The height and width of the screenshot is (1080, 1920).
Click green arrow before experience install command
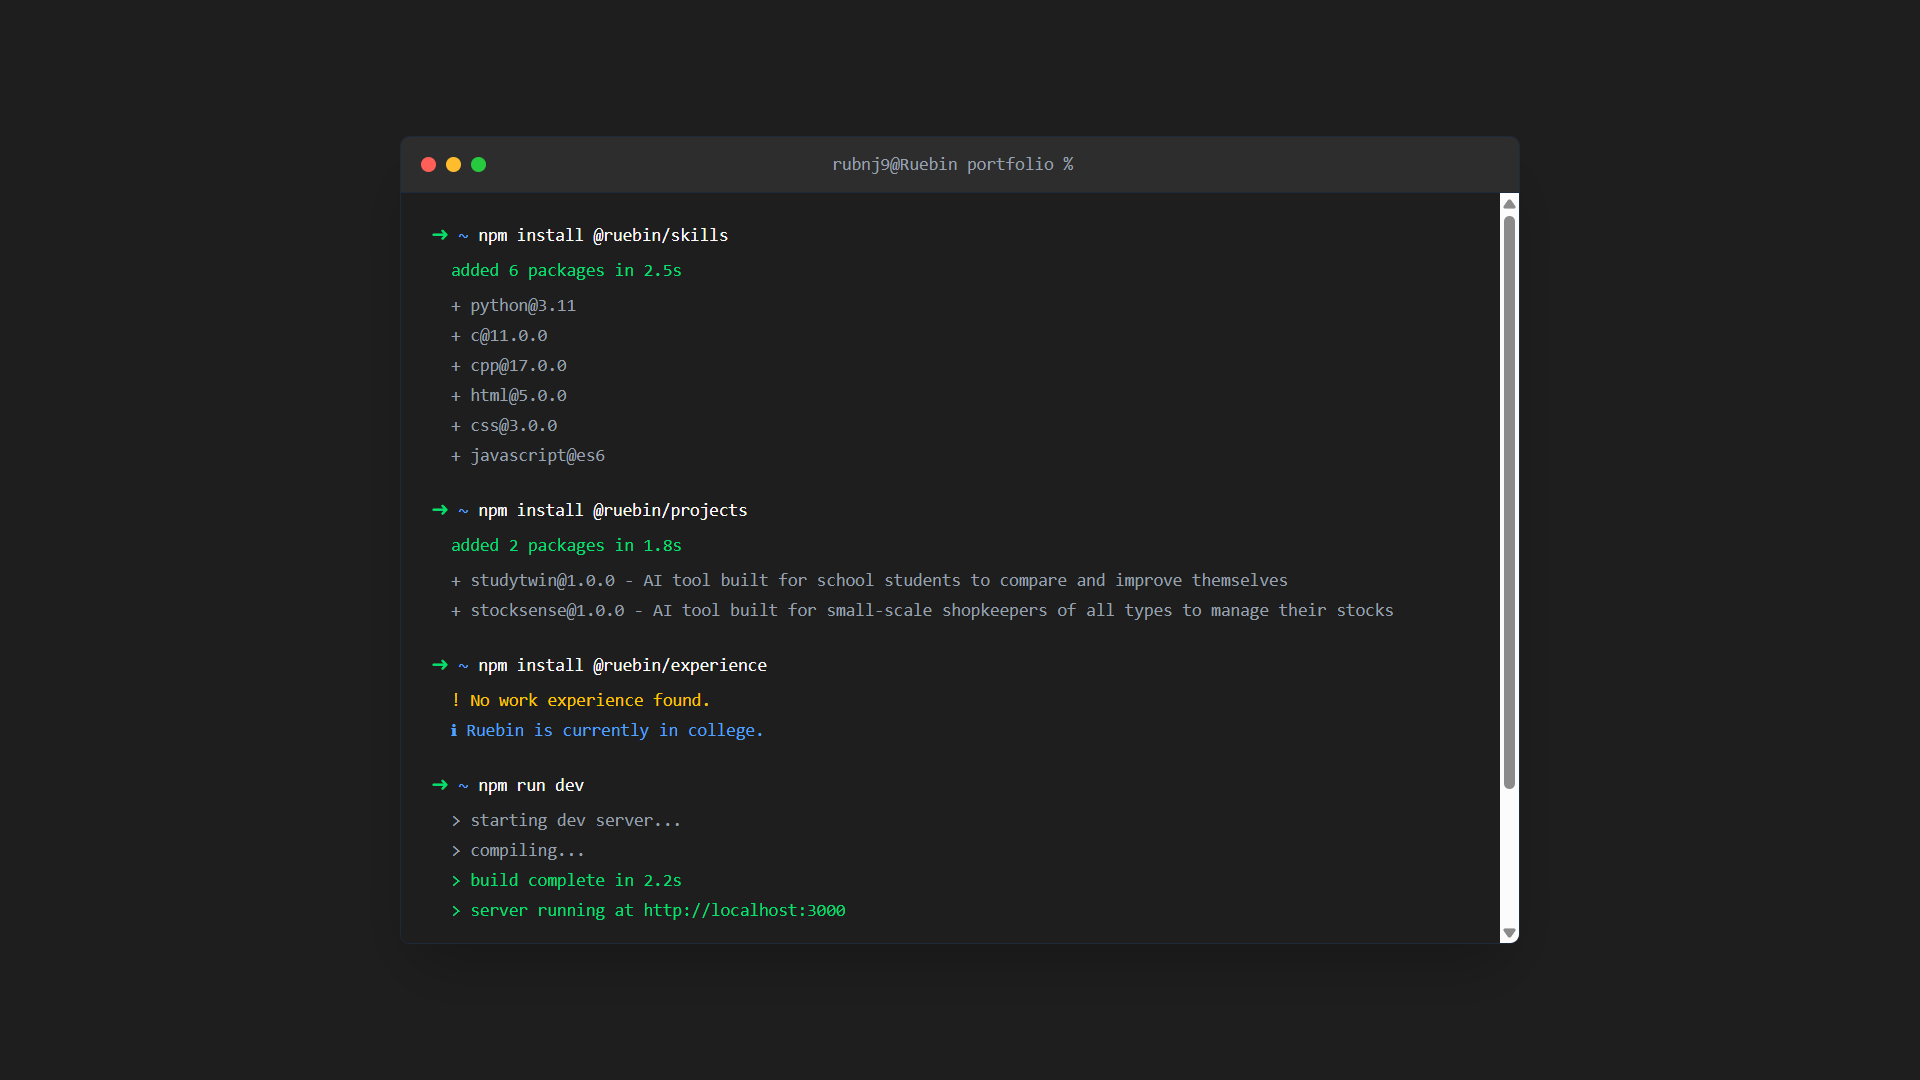point(439,665)
